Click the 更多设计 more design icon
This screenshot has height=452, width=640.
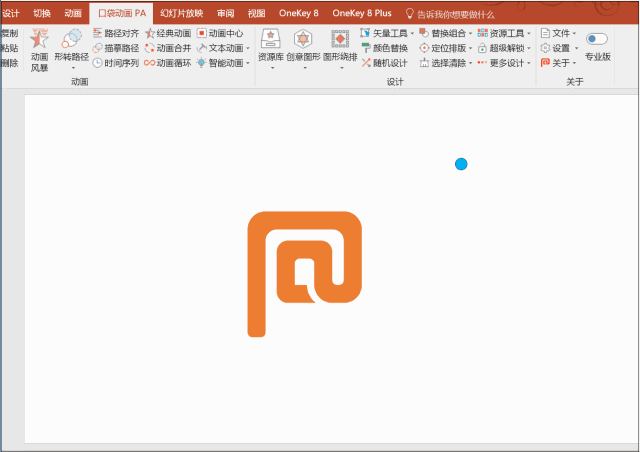[482, 62]
